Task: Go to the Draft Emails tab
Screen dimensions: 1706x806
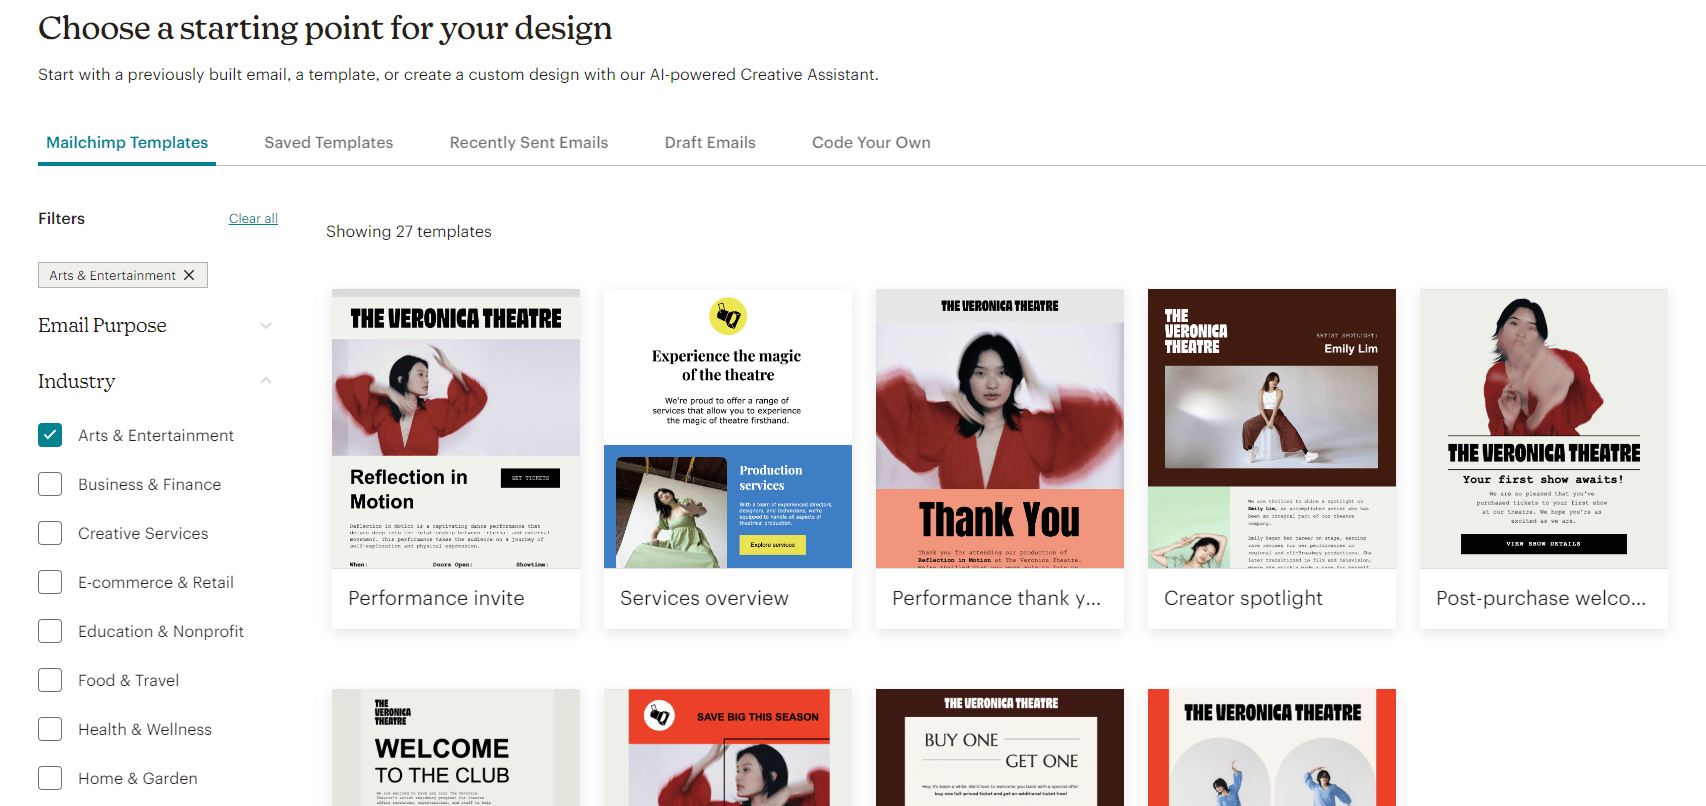Action: 710,142
